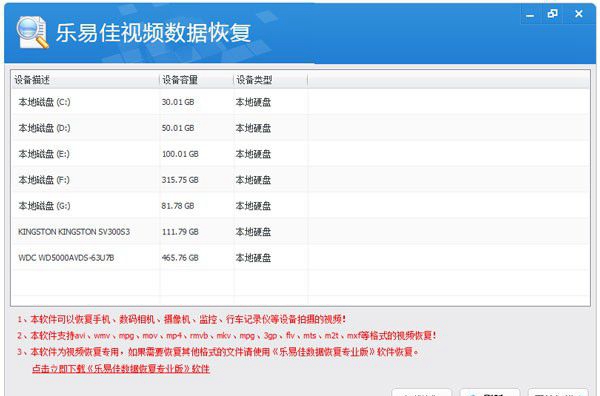Close the video recovery application window

pos(579,14)
